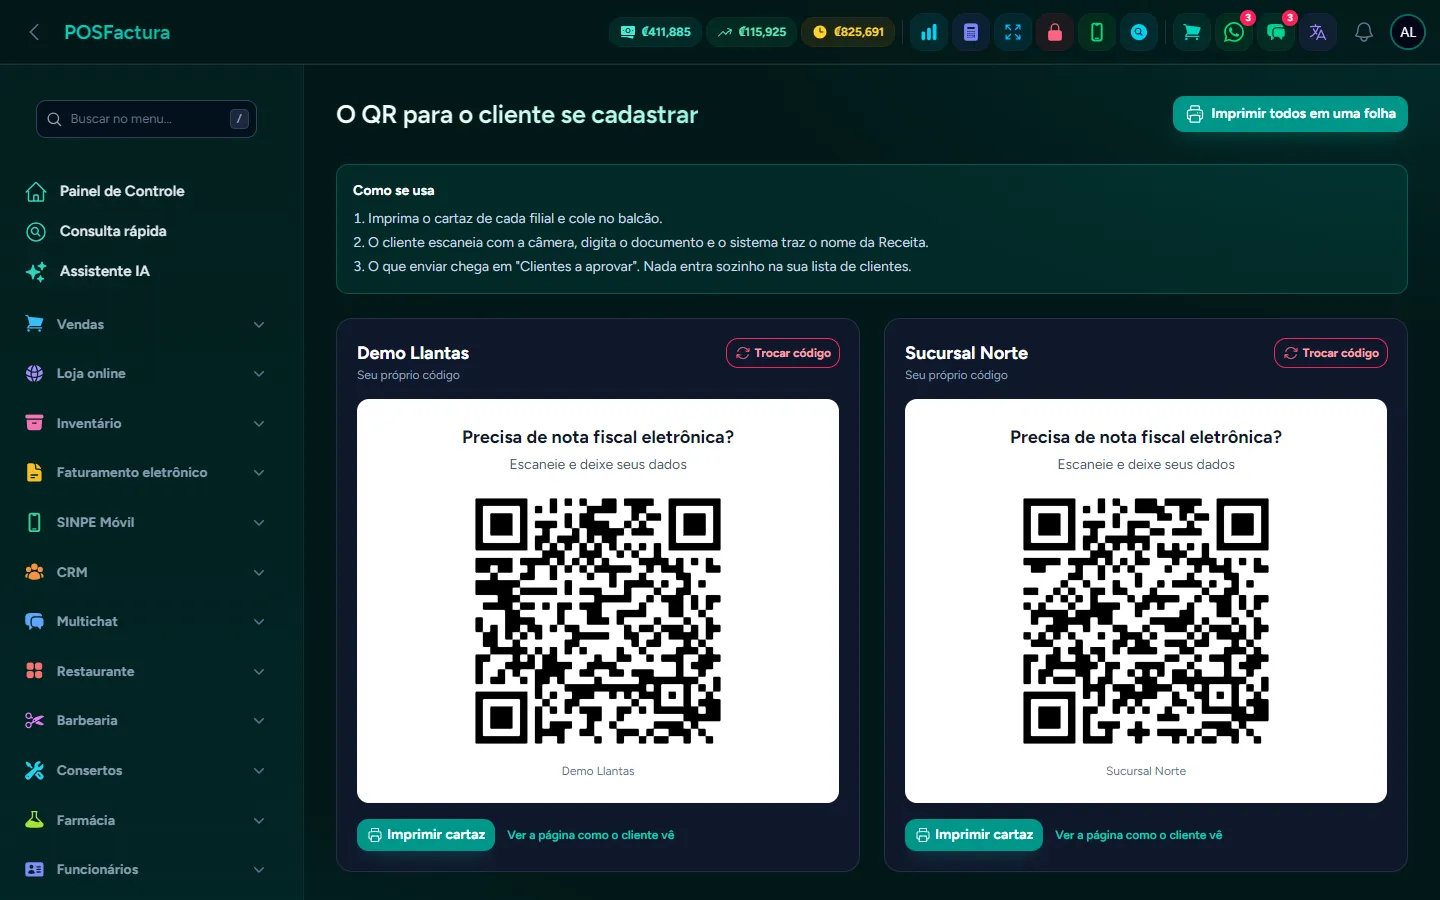The image size is (1440, 900).
Task: Open the shopping cart icon
Action: [1192, 32]
